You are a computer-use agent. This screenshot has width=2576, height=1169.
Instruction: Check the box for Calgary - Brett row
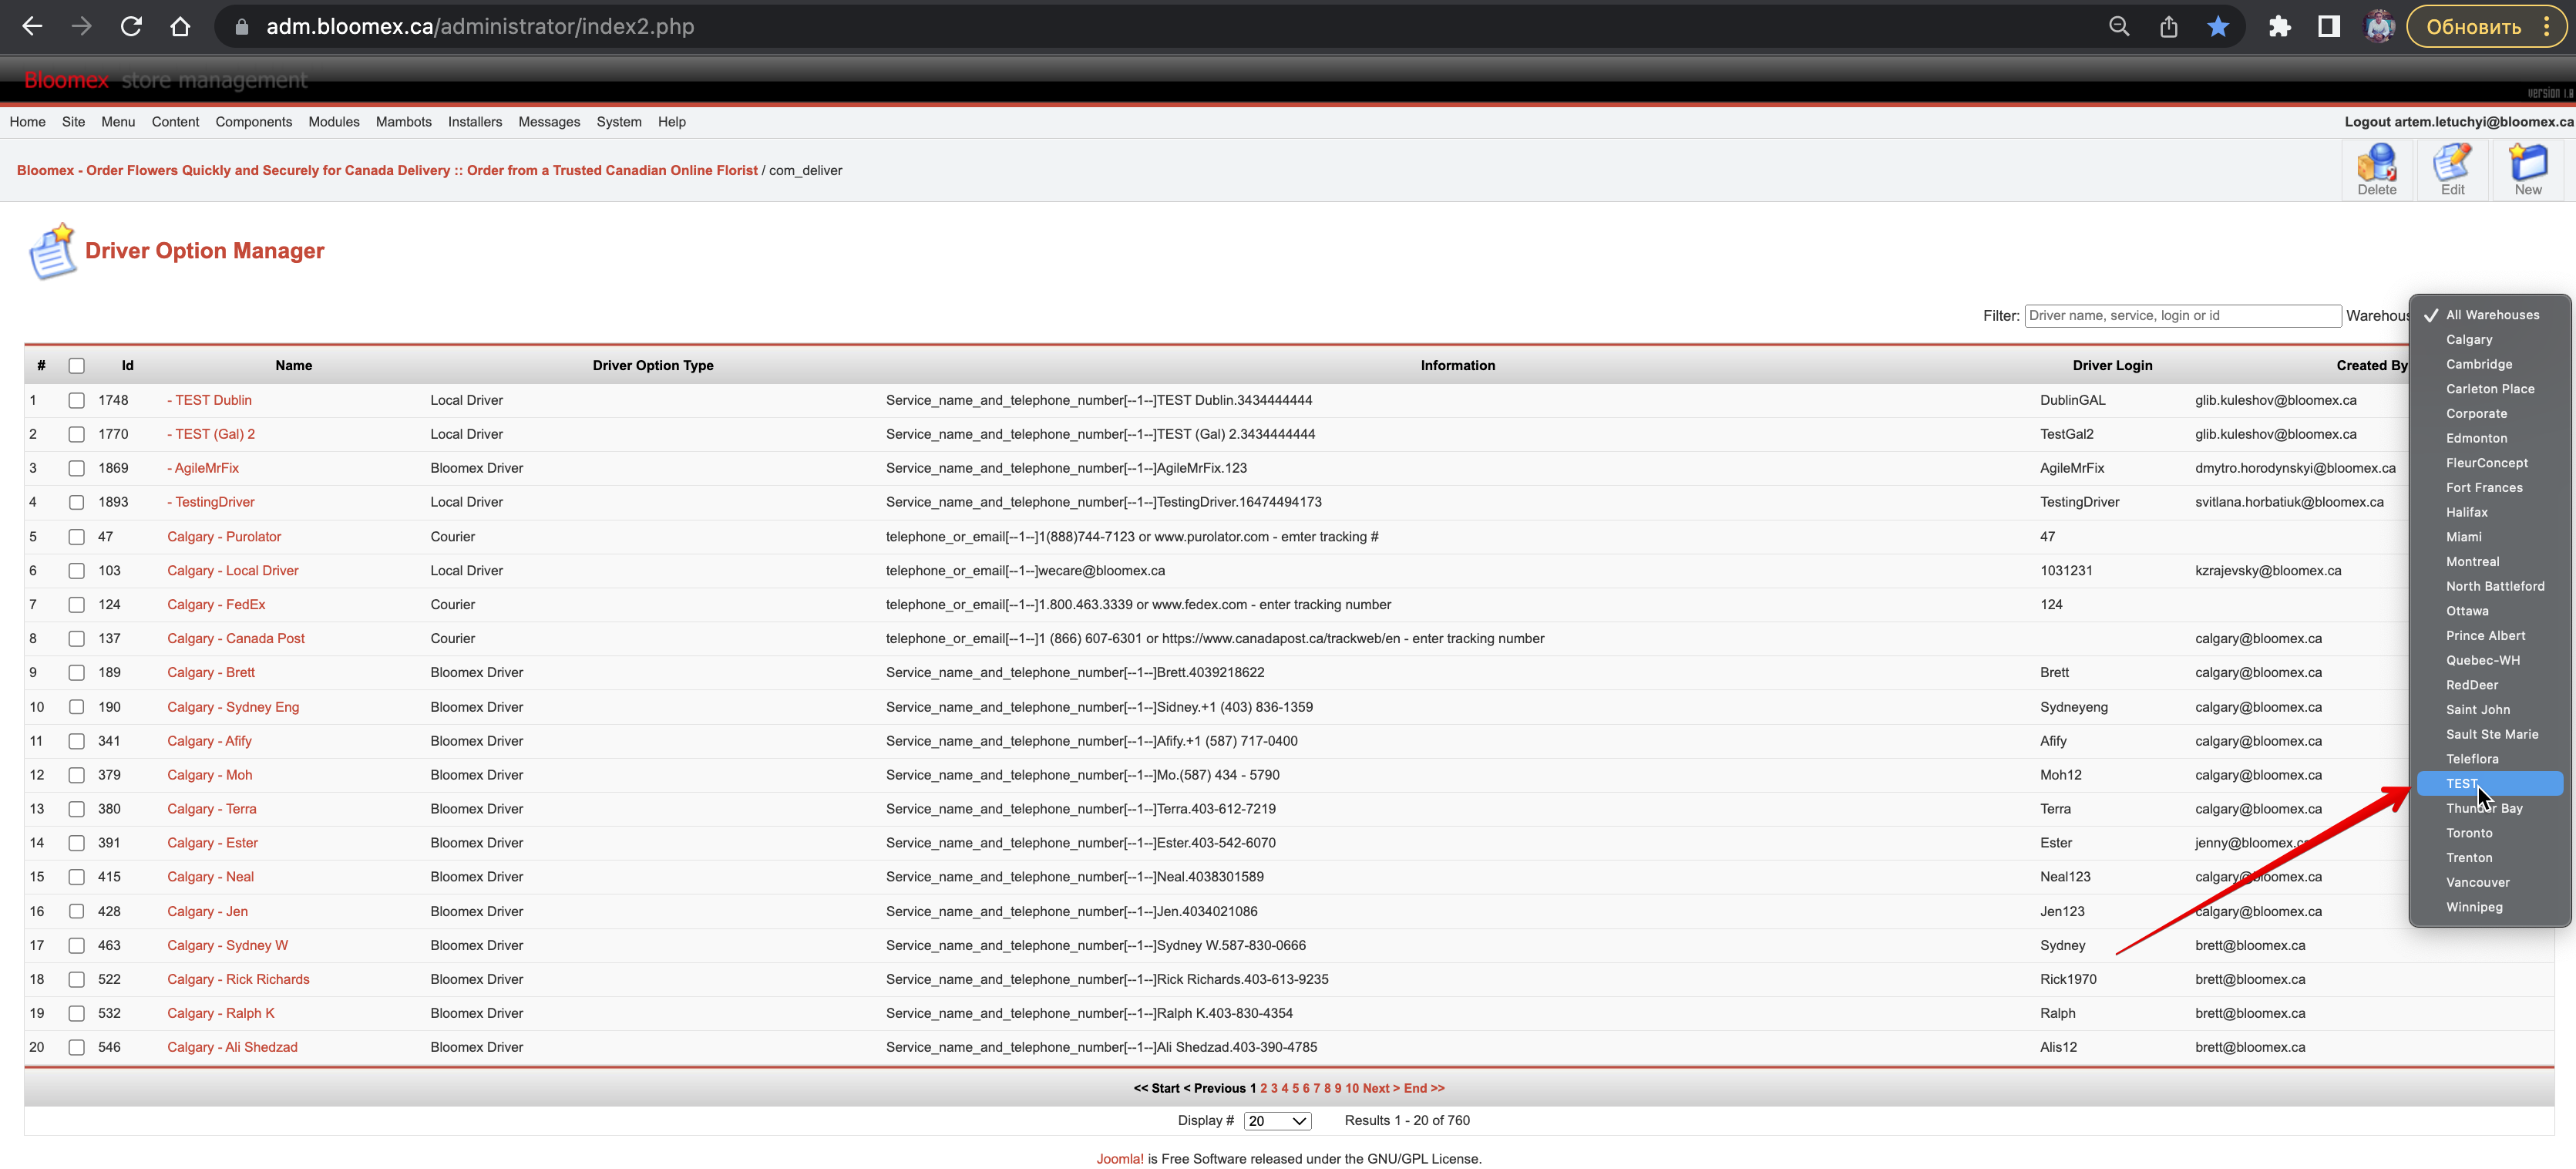(76, 673)
